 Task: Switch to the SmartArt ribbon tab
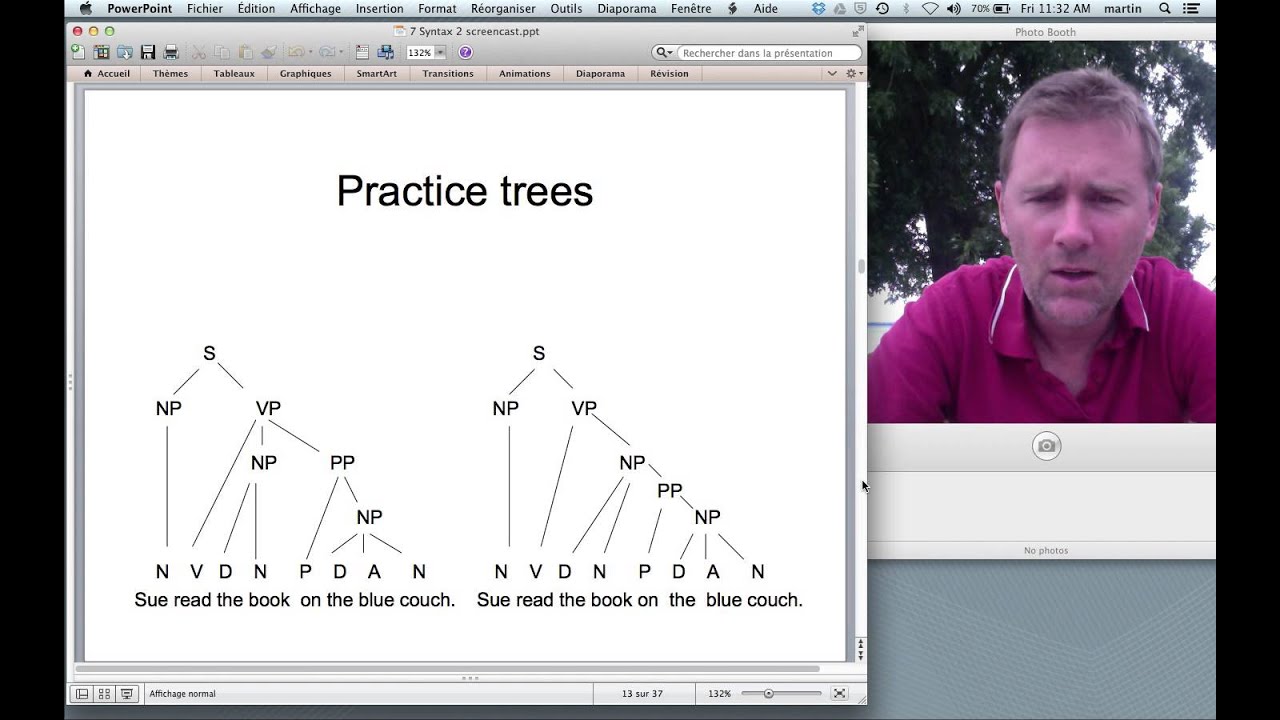[376, 73]
